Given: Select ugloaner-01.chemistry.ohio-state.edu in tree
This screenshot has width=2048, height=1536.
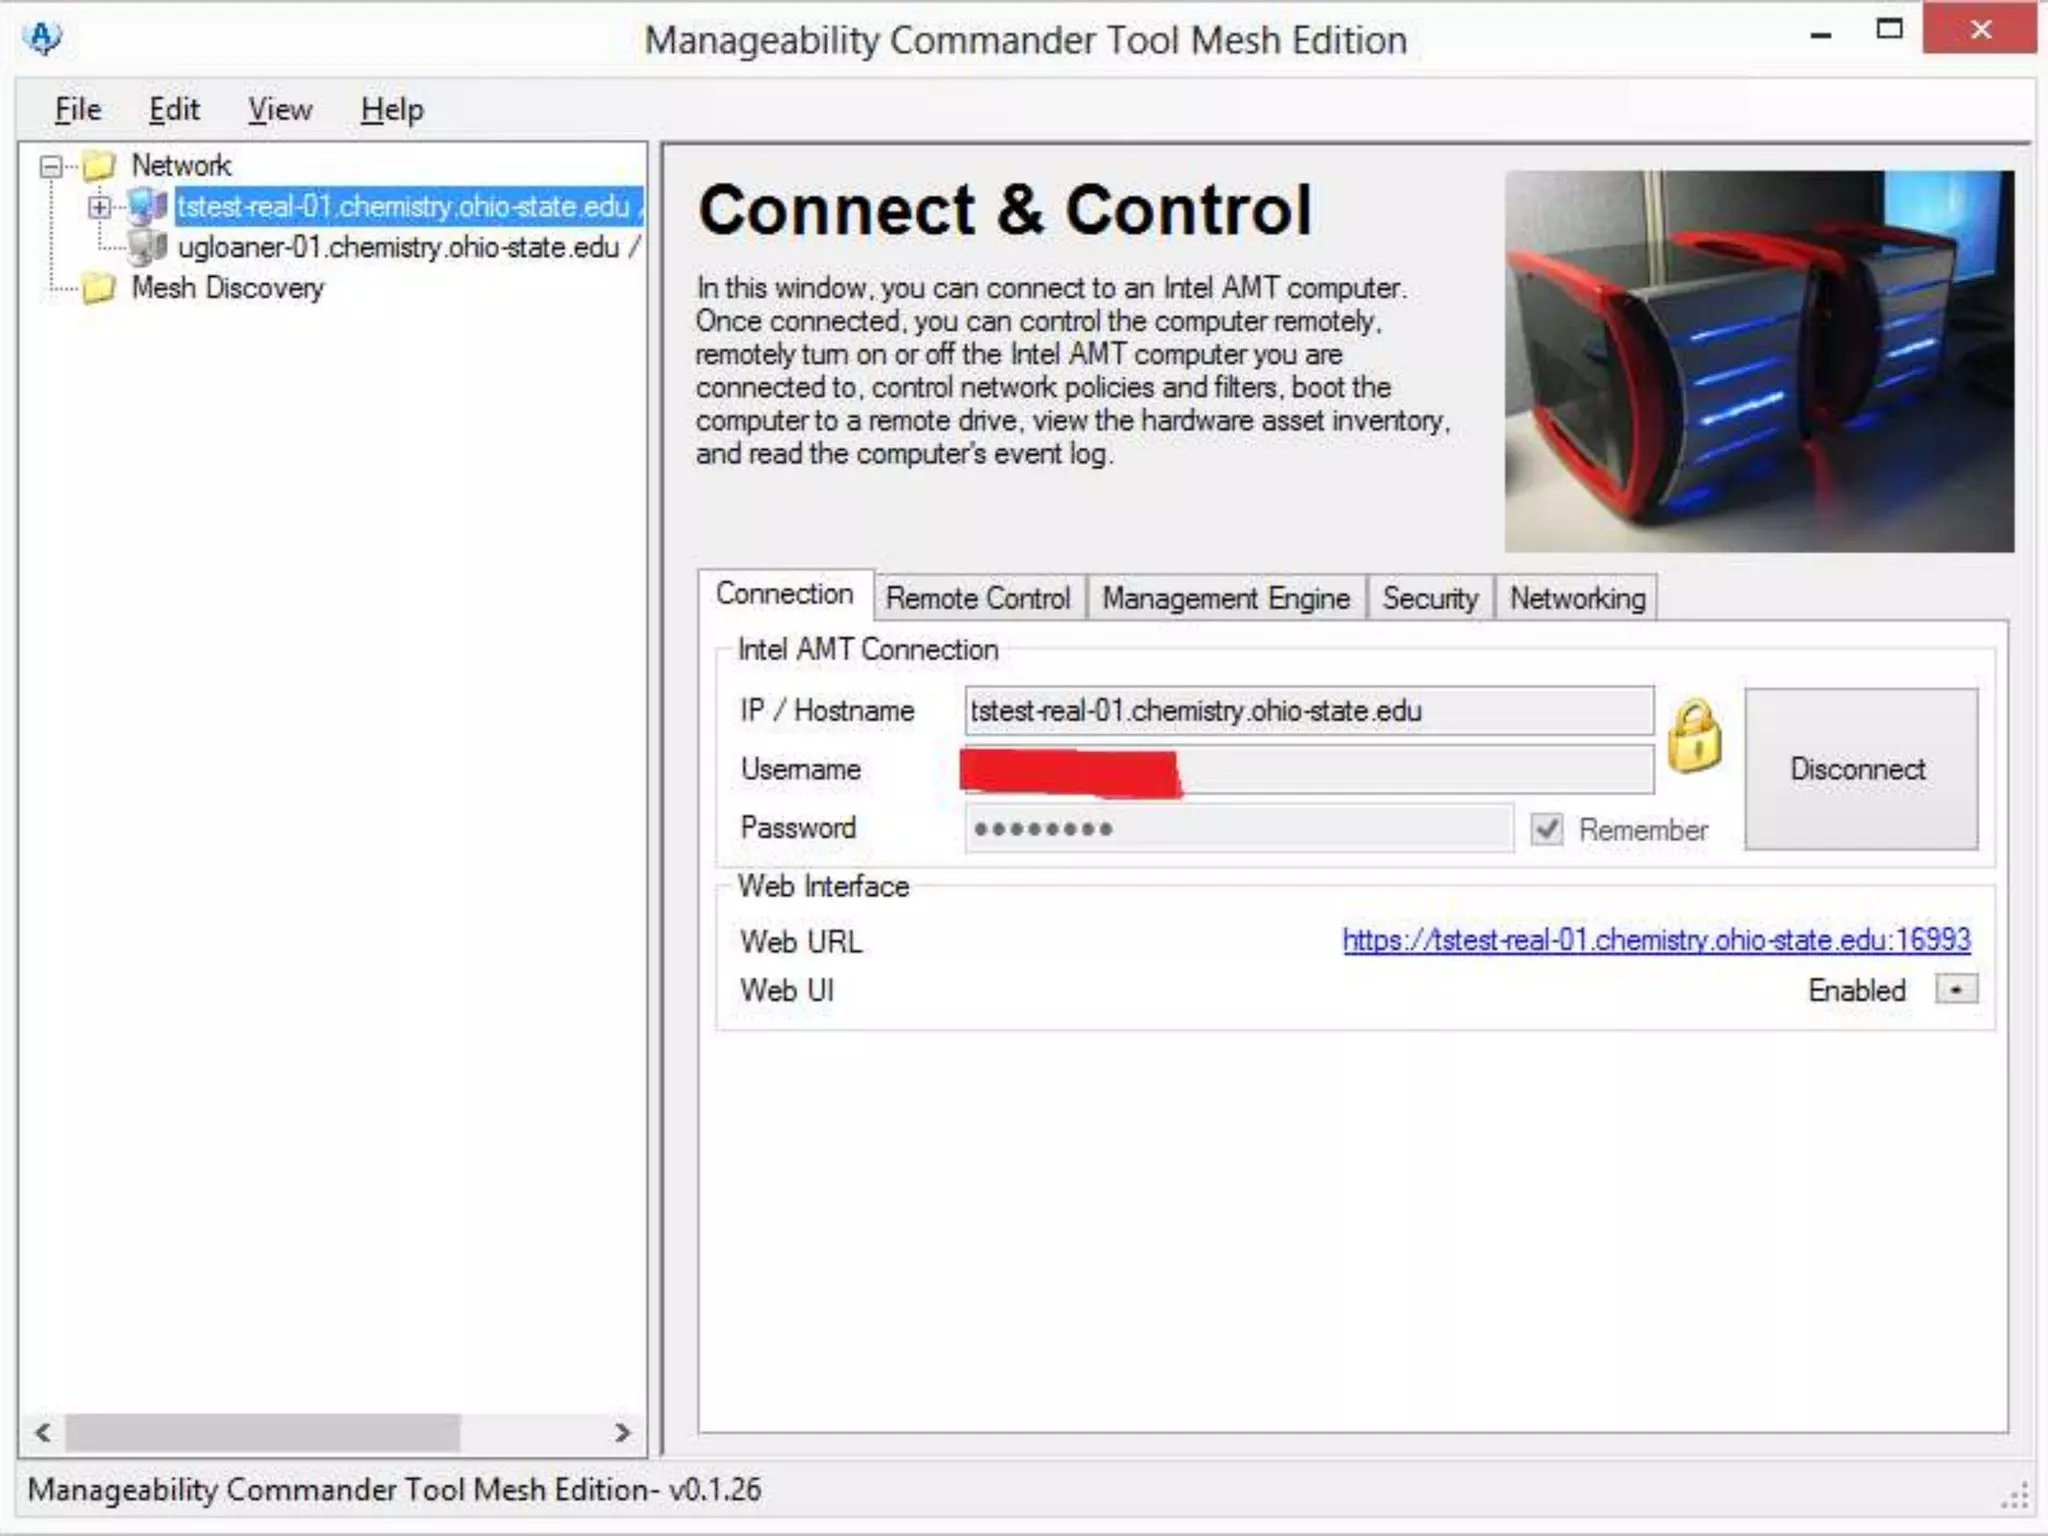Looking at the screenshot, I should coord(408,247).
